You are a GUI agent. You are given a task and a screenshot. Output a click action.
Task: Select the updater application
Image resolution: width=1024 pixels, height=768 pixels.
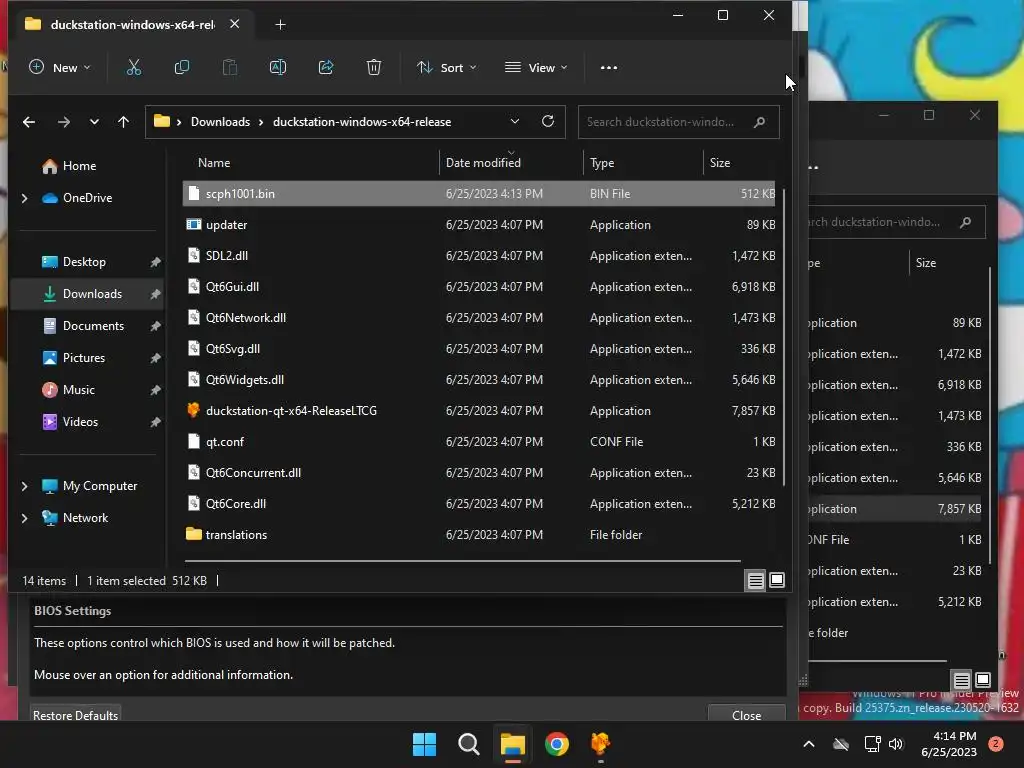479,225
